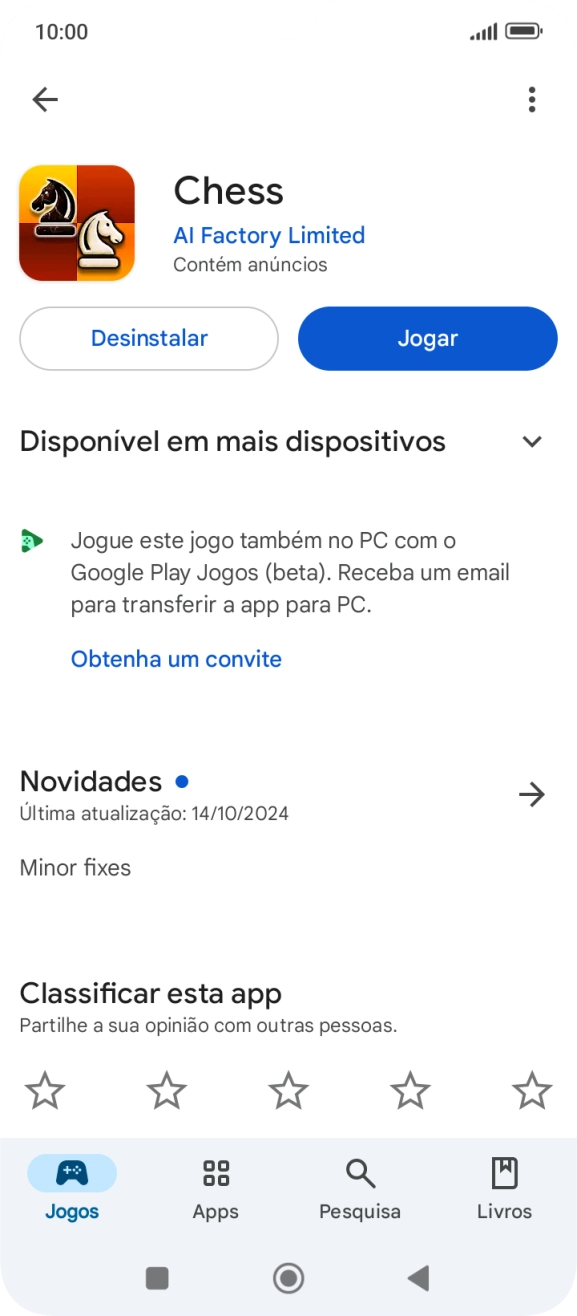
Task: Expand the notification chevron near dispositivos heading
Action: click(532, 441)
